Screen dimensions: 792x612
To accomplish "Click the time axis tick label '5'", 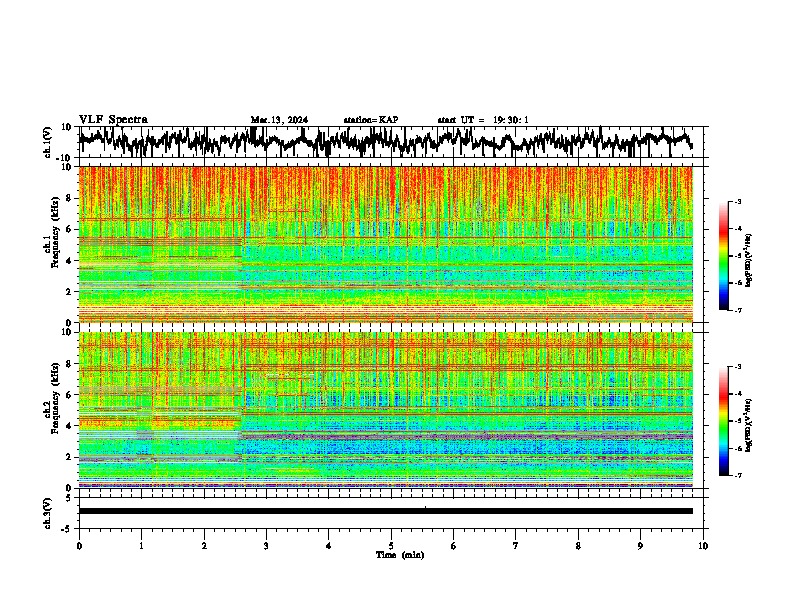I will (x=391, y=545).
